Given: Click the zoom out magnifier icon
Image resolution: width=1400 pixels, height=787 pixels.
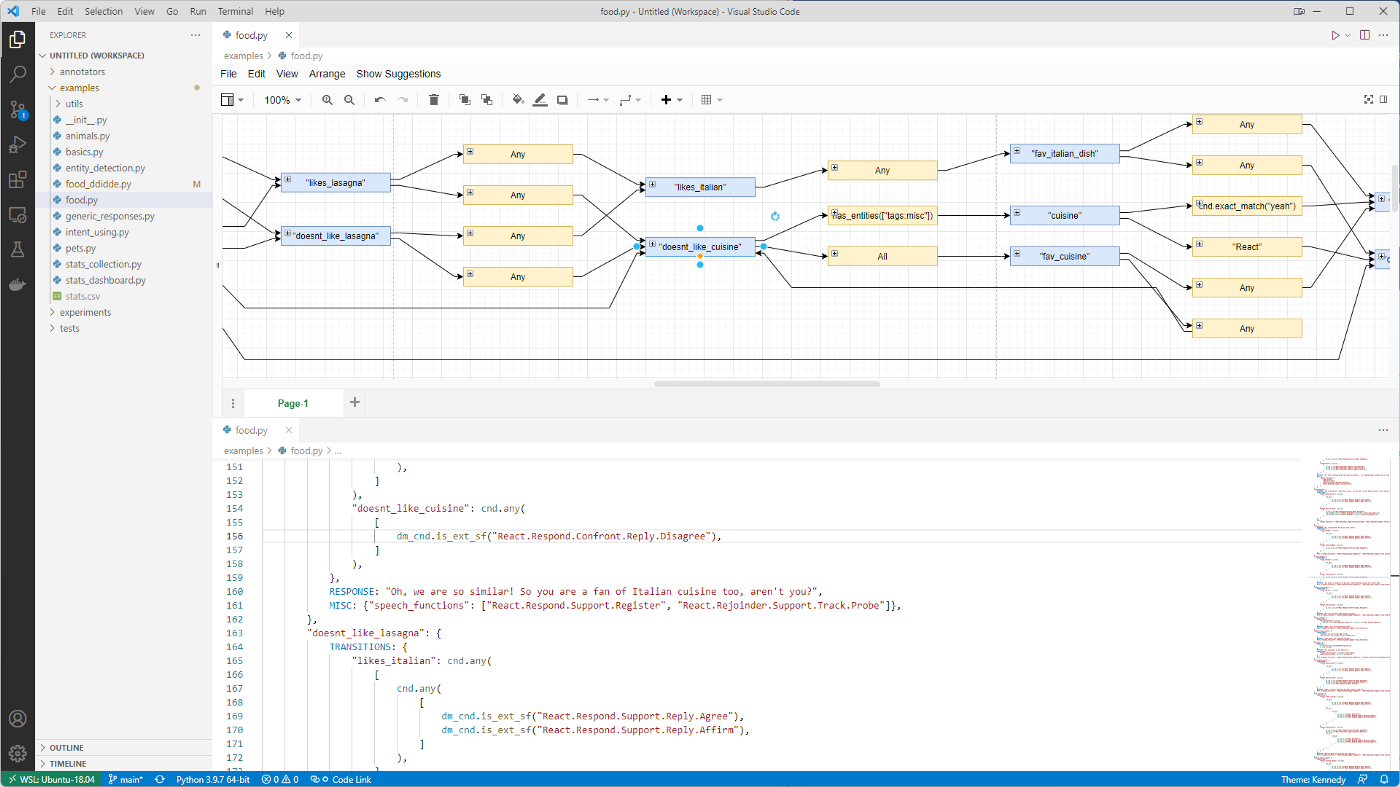Looking at the screenshot, I should tap(349, 100).
